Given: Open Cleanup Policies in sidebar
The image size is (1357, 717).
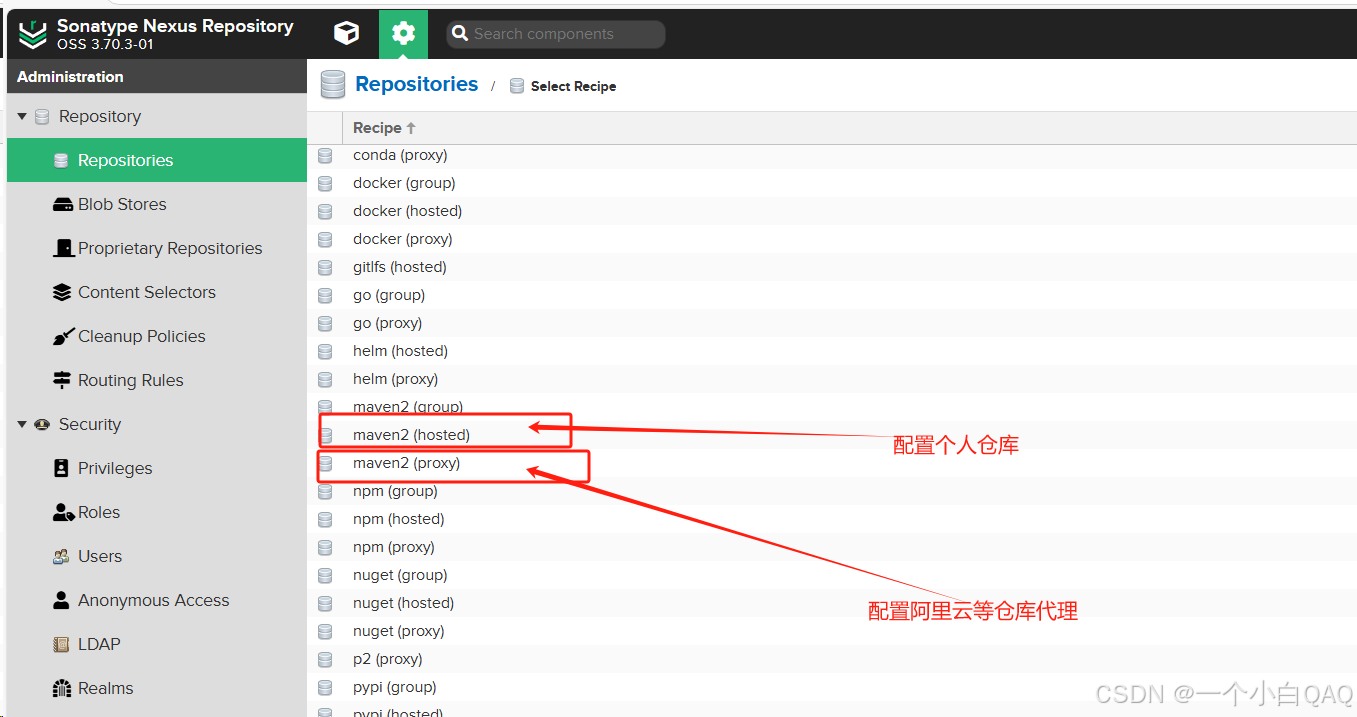Looking at the screenshot, I should click(157, 336).
